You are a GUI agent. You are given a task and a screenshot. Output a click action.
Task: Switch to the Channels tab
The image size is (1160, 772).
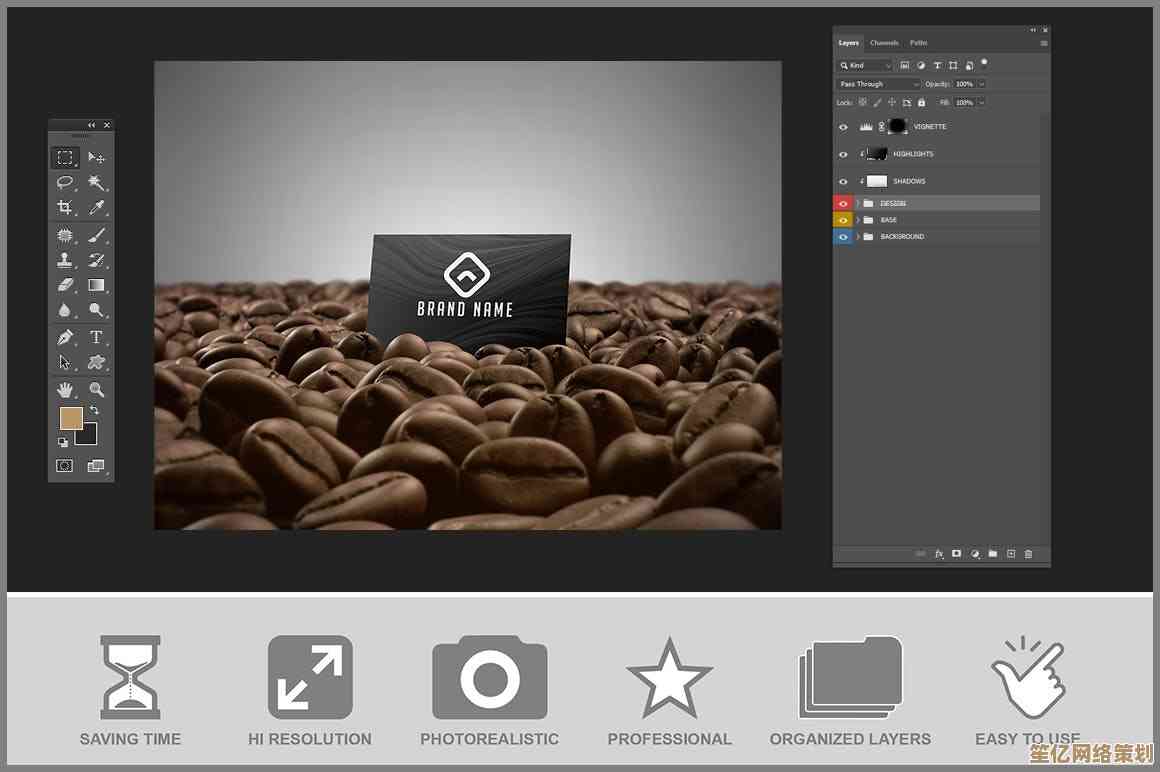(x=884, y=43)
